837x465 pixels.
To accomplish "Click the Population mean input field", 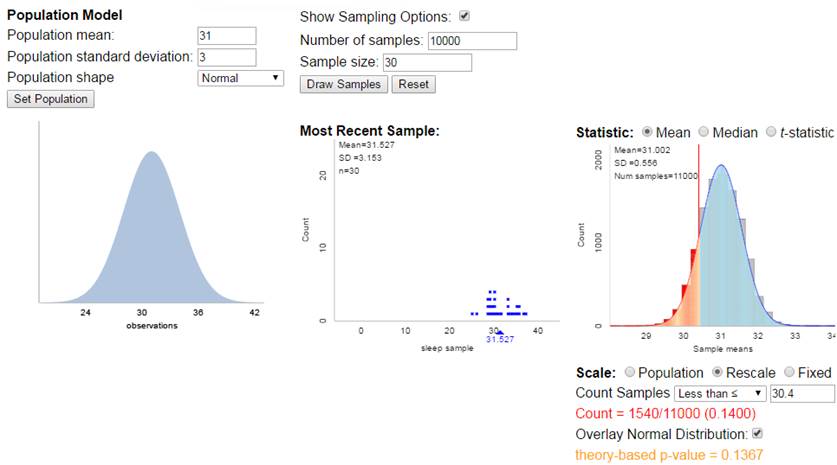I will coord(227,36).
